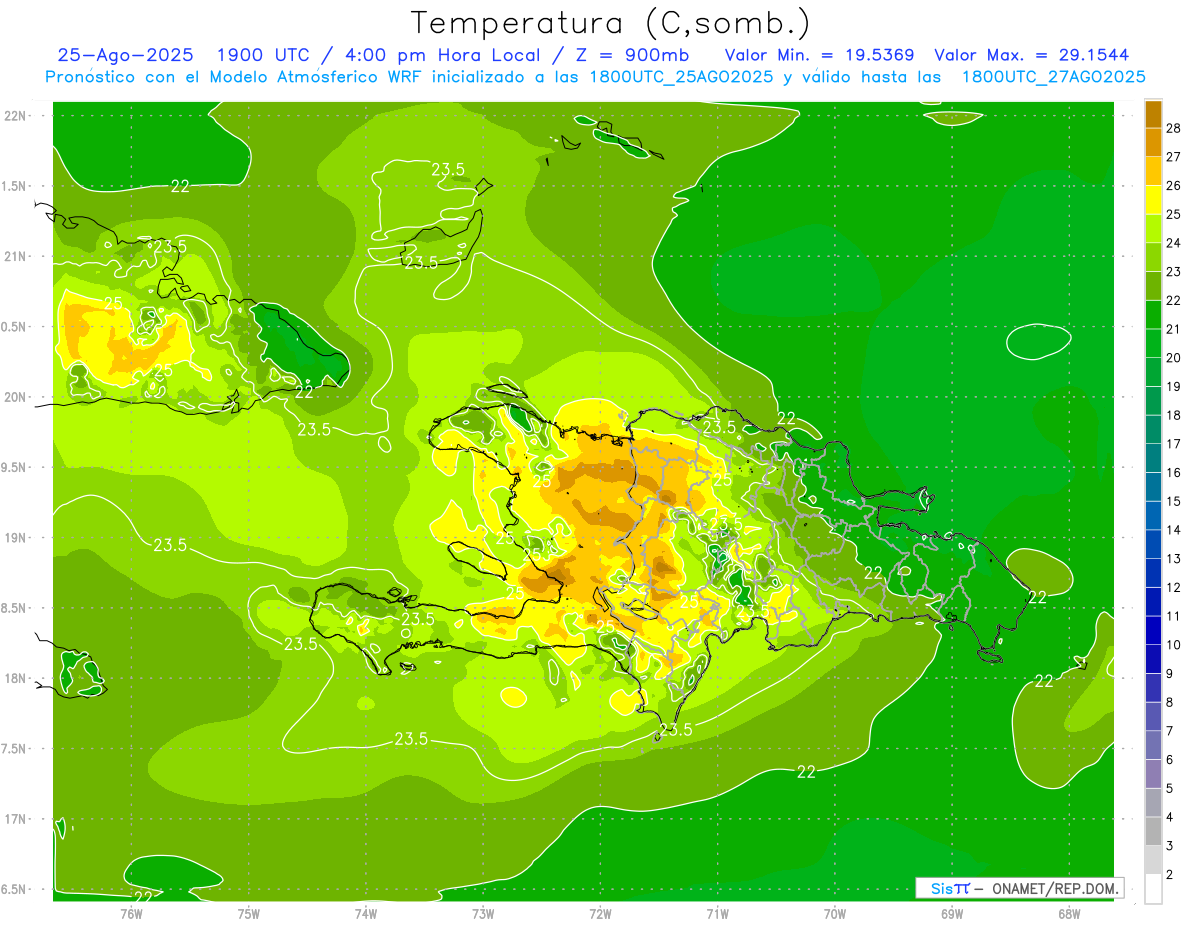Click the '20N' latitude axis label
The height and width of the screenshot is (927, 1200).
pos(15,397)
